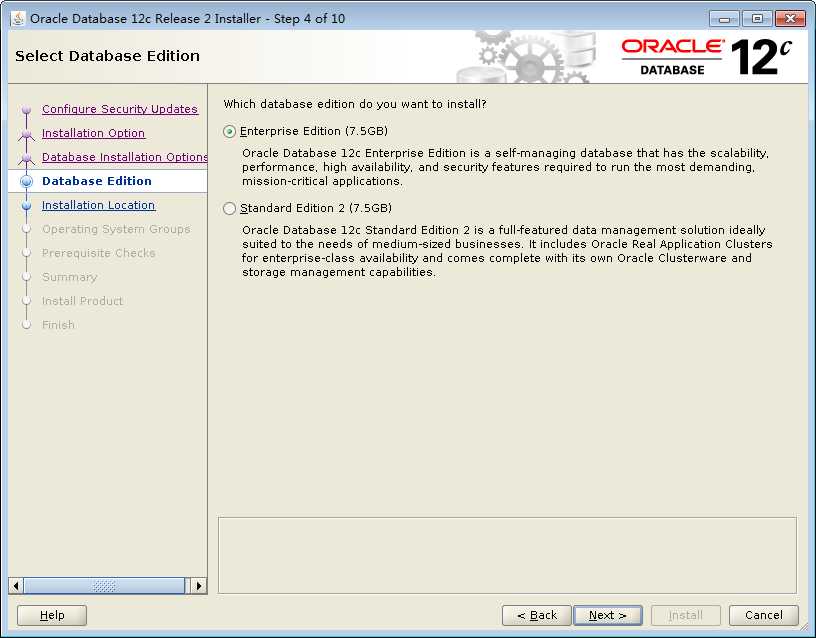Viewport: 816px width, 638px height.
Task: Minimize the installer window
Action: (x=724, y=19)
